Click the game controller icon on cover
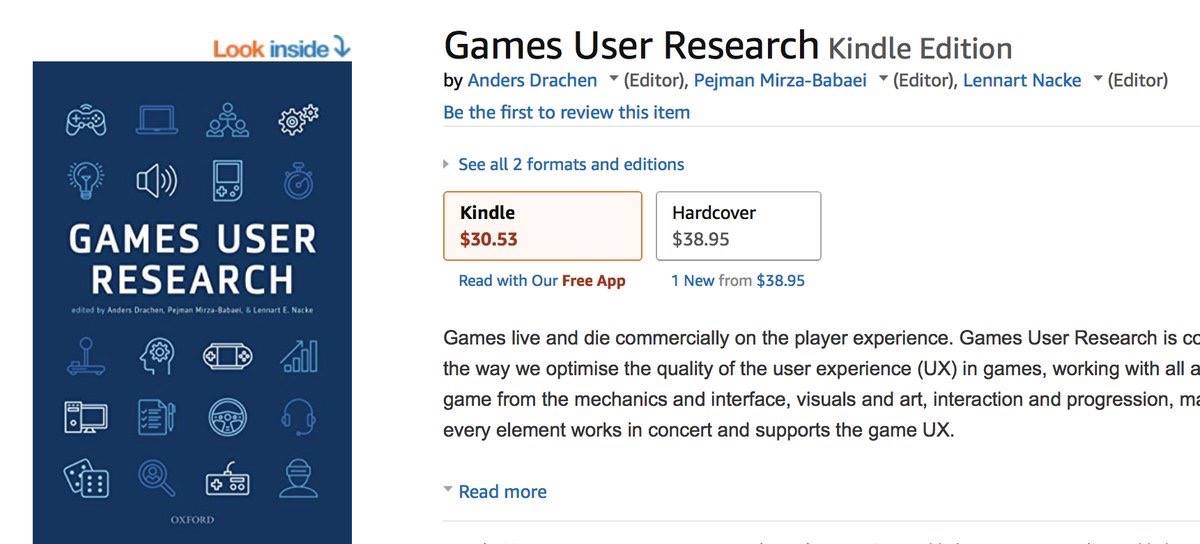This screenshot has width=1200, height=544. click(x=86, y=120)
